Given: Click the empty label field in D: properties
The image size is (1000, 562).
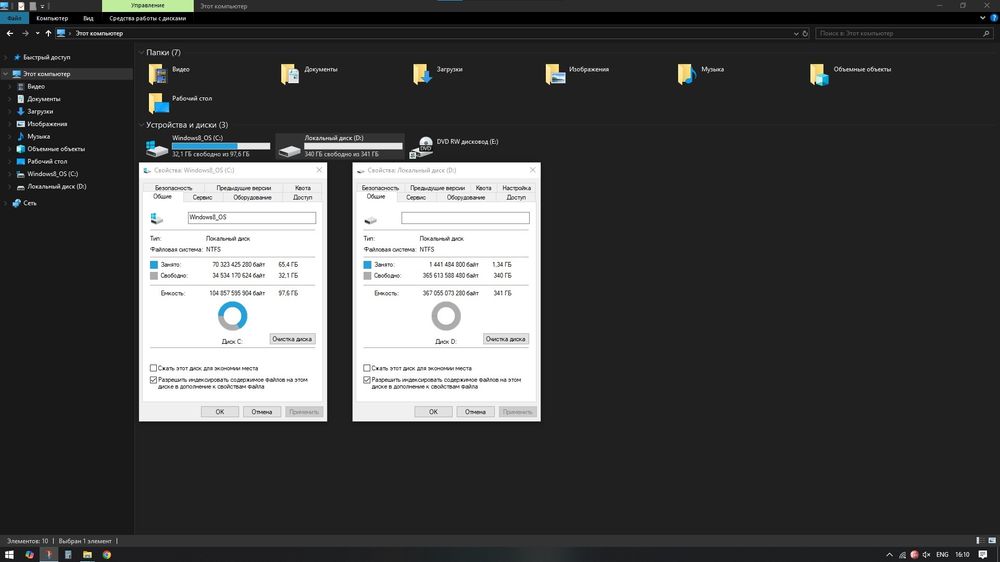Looking at the screenshot, I should [x=466, y=218].
